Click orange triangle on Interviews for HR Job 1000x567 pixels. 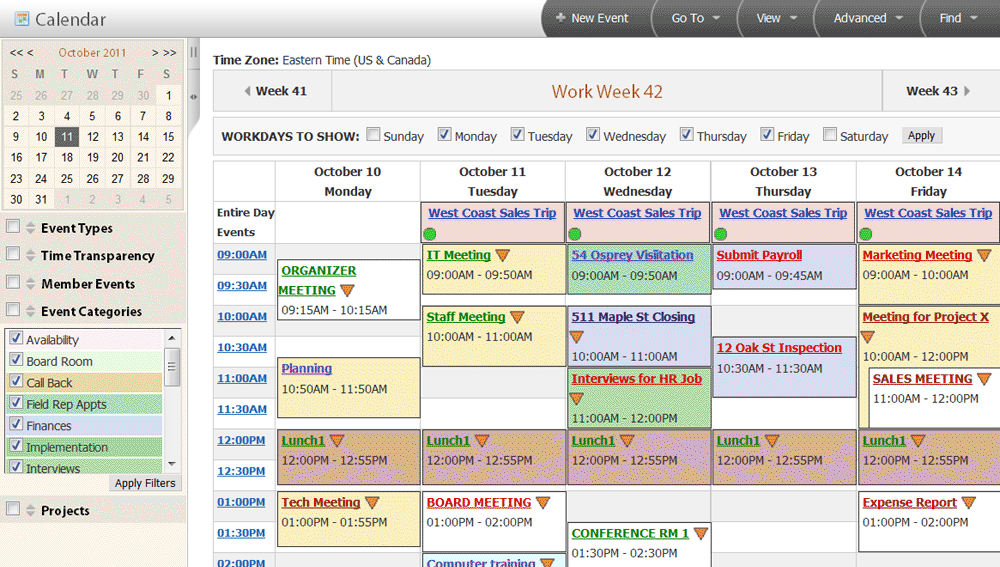(x=577, y=399)
